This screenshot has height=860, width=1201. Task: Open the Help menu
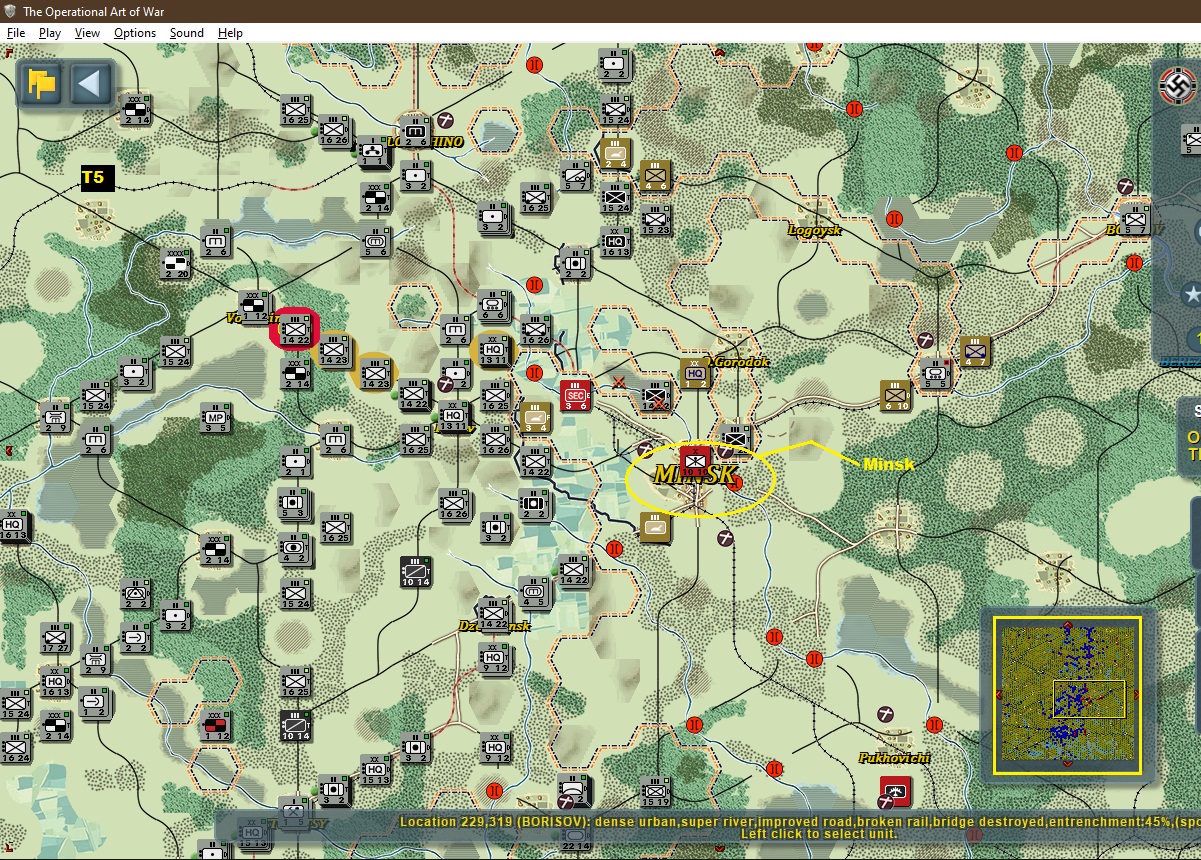(231, 33)
